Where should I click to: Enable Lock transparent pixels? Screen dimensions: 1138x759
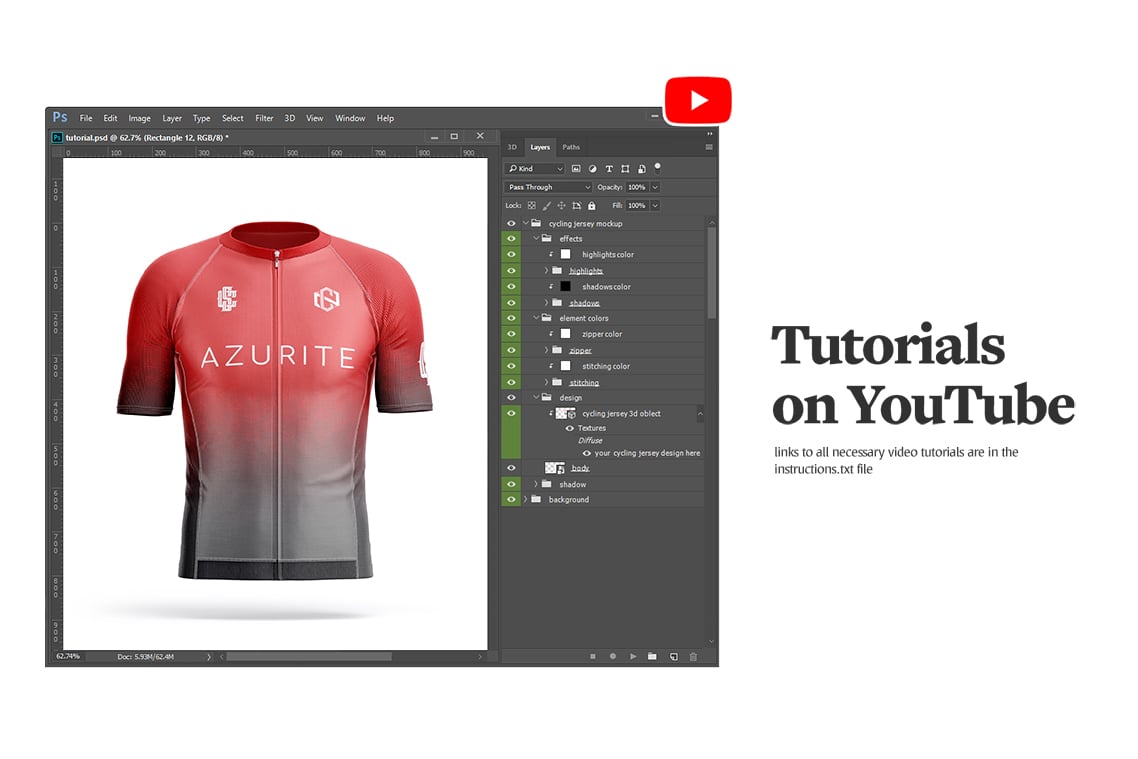pos(531,205)
